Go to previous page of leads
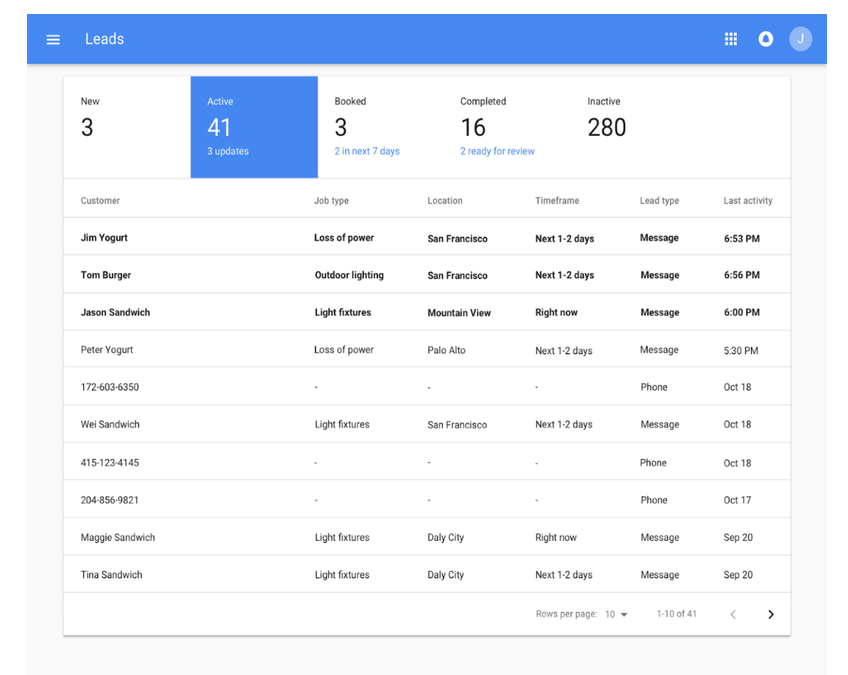This screenshot has width=848, height=675. [733, 614]
